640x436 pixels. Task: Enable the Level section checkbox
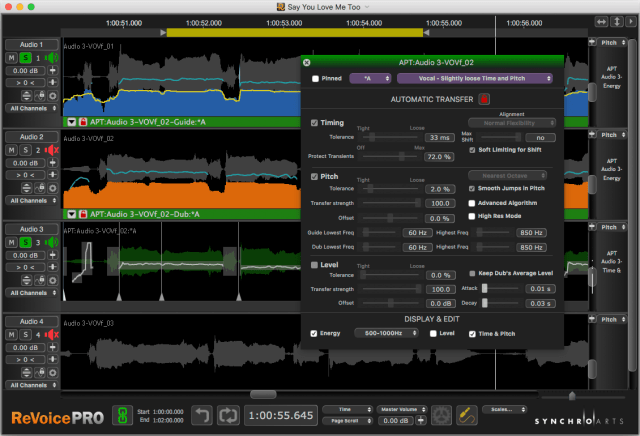[x=314, y=265]
